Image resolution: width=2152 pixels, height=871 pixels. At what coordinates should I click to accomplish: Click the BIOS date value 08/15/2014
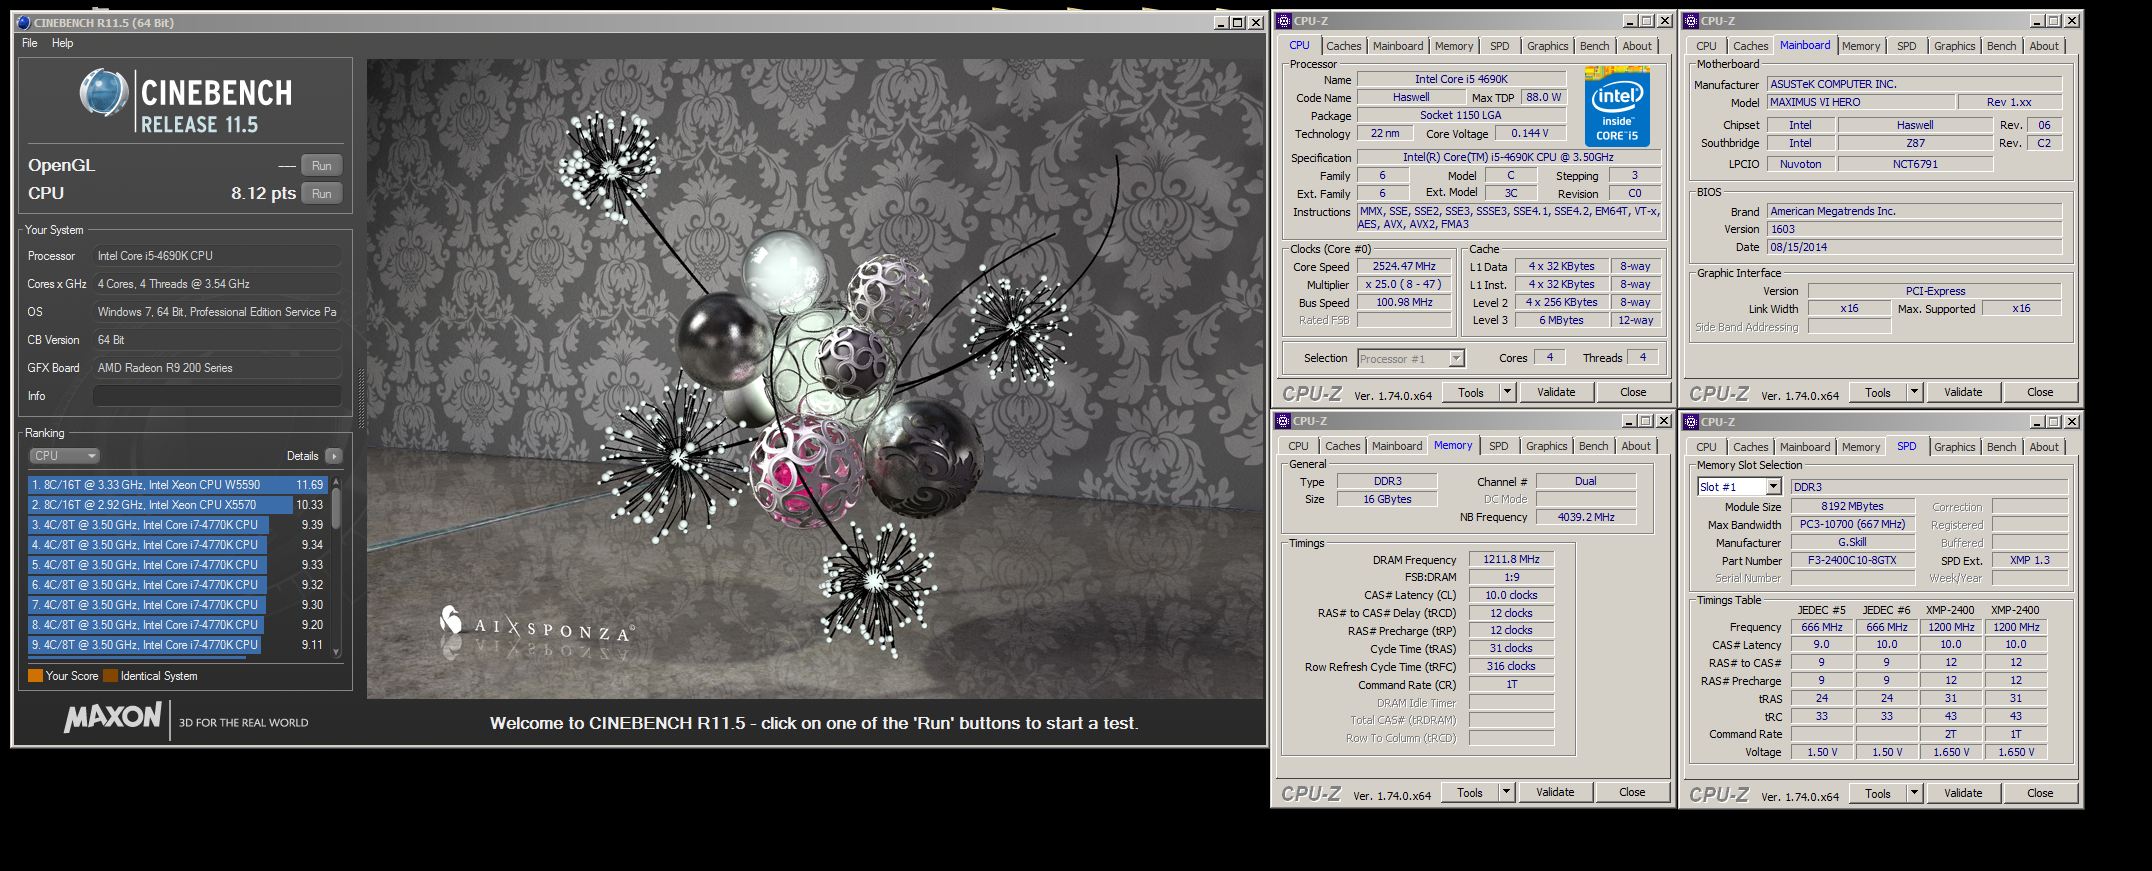[x=1914, y=247]
